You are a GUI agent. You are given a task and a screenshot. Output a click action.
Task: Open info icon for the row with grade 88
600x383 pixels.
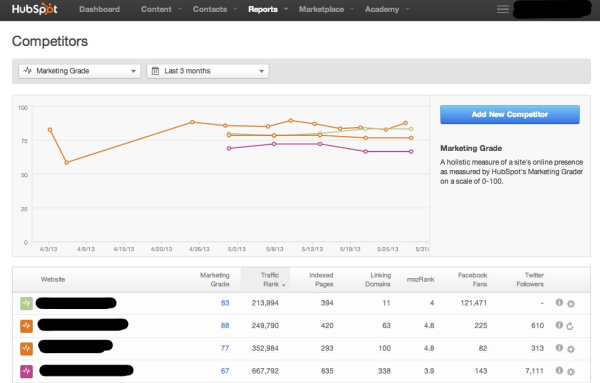[x=559, y=325]
